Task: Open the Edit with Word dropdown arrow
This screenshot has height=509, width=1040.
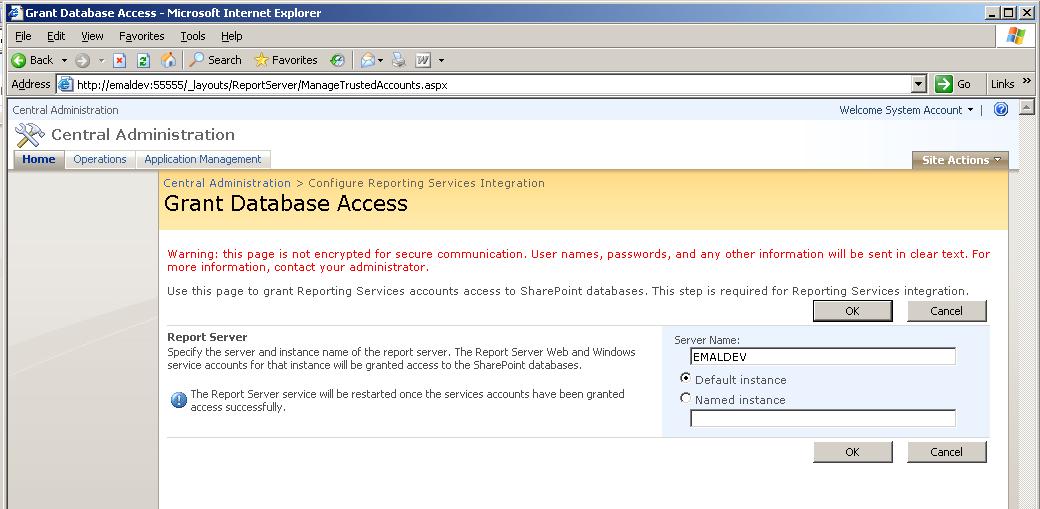Action: pyautogui.click(x=441, y=60)
